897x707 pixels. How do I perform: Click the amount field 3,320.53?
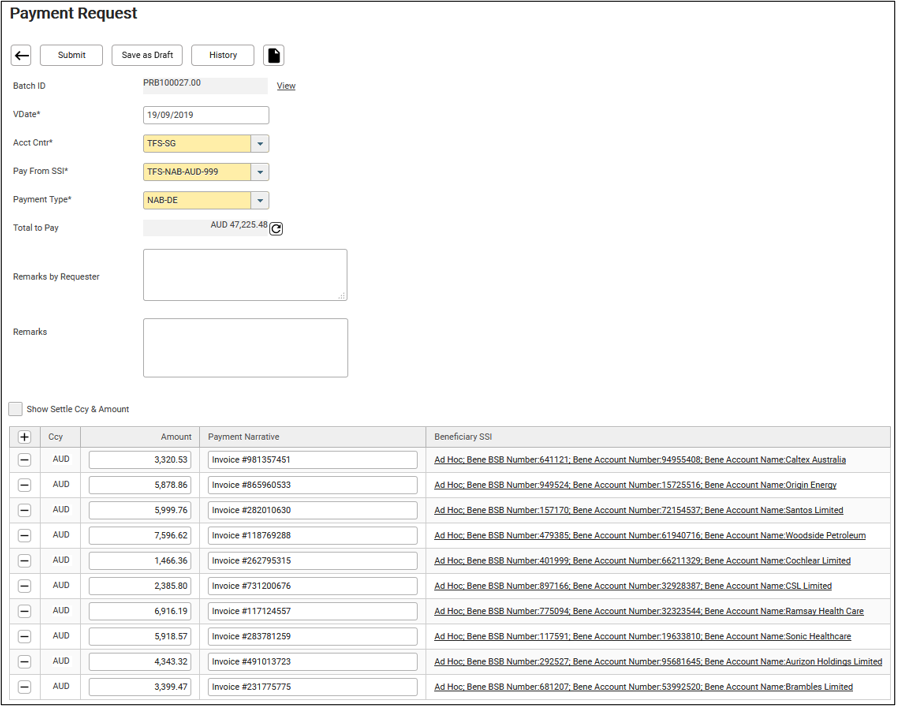[140, 460]
